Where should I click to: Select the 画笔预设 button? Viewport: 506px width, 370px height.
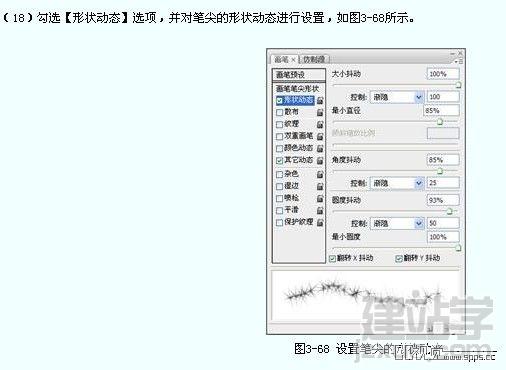[299, 75]
